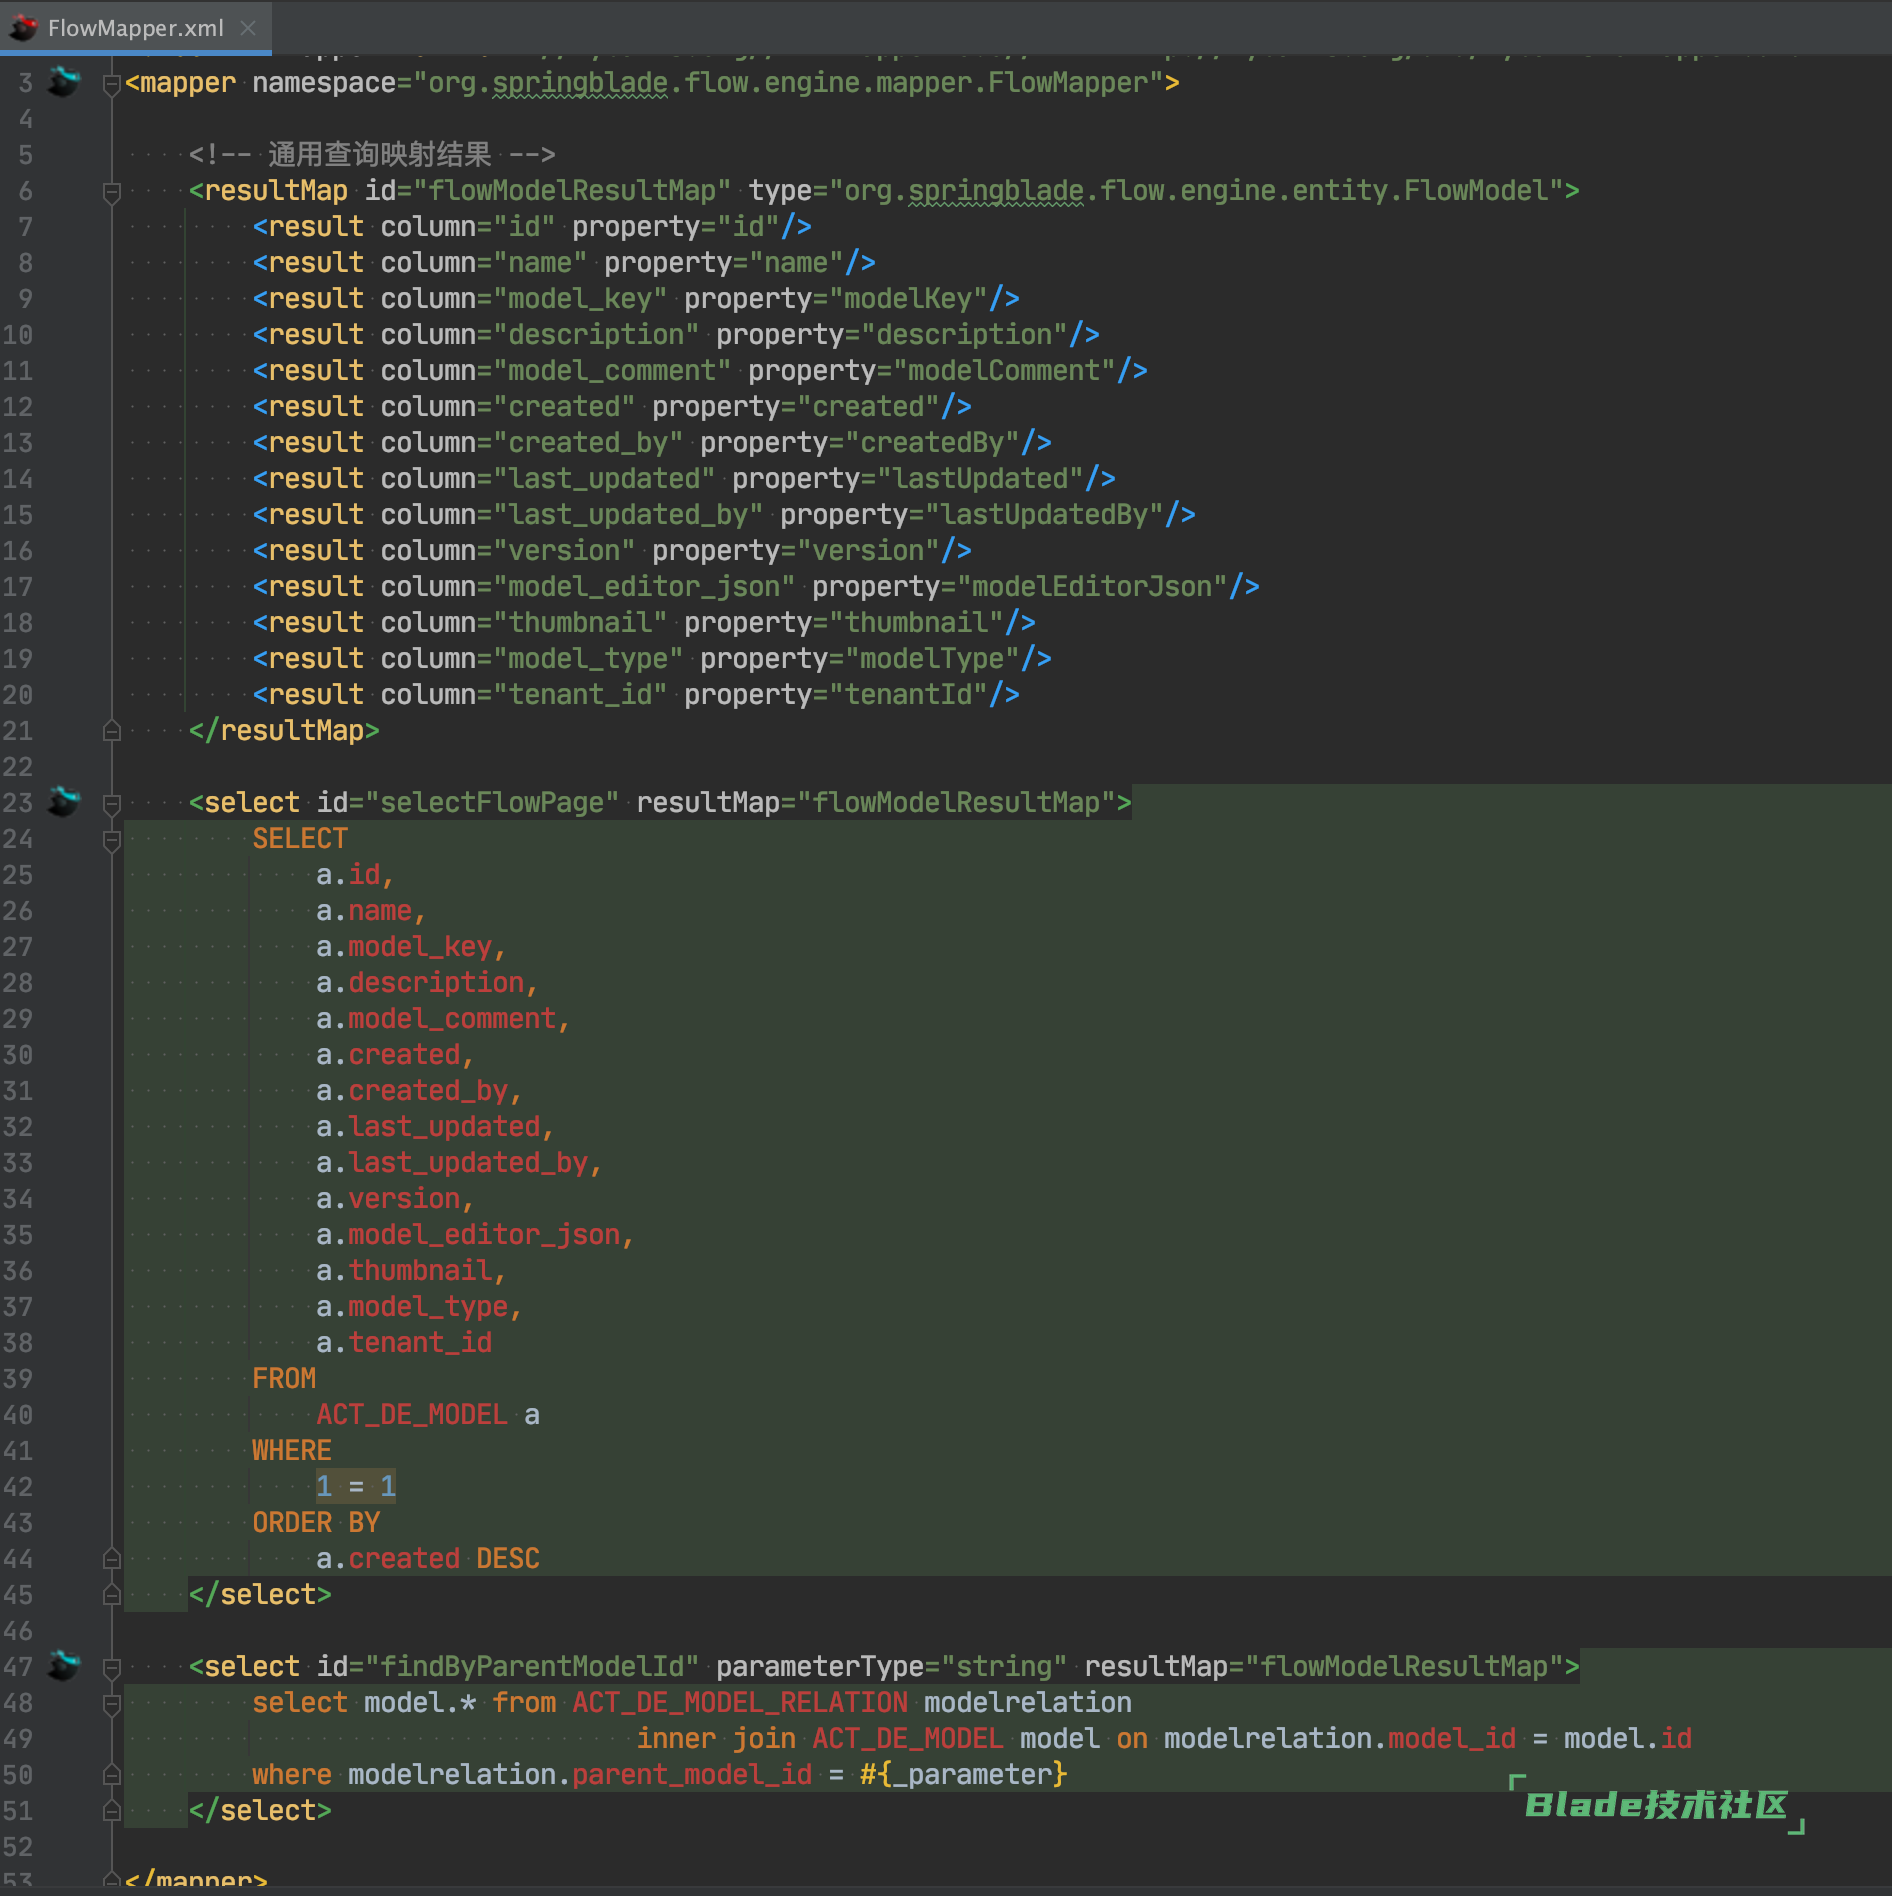This screenshot has height=1896, width=1892.
Task: Click the selectFlowPage id value
Action: click(x=492, y=803)
